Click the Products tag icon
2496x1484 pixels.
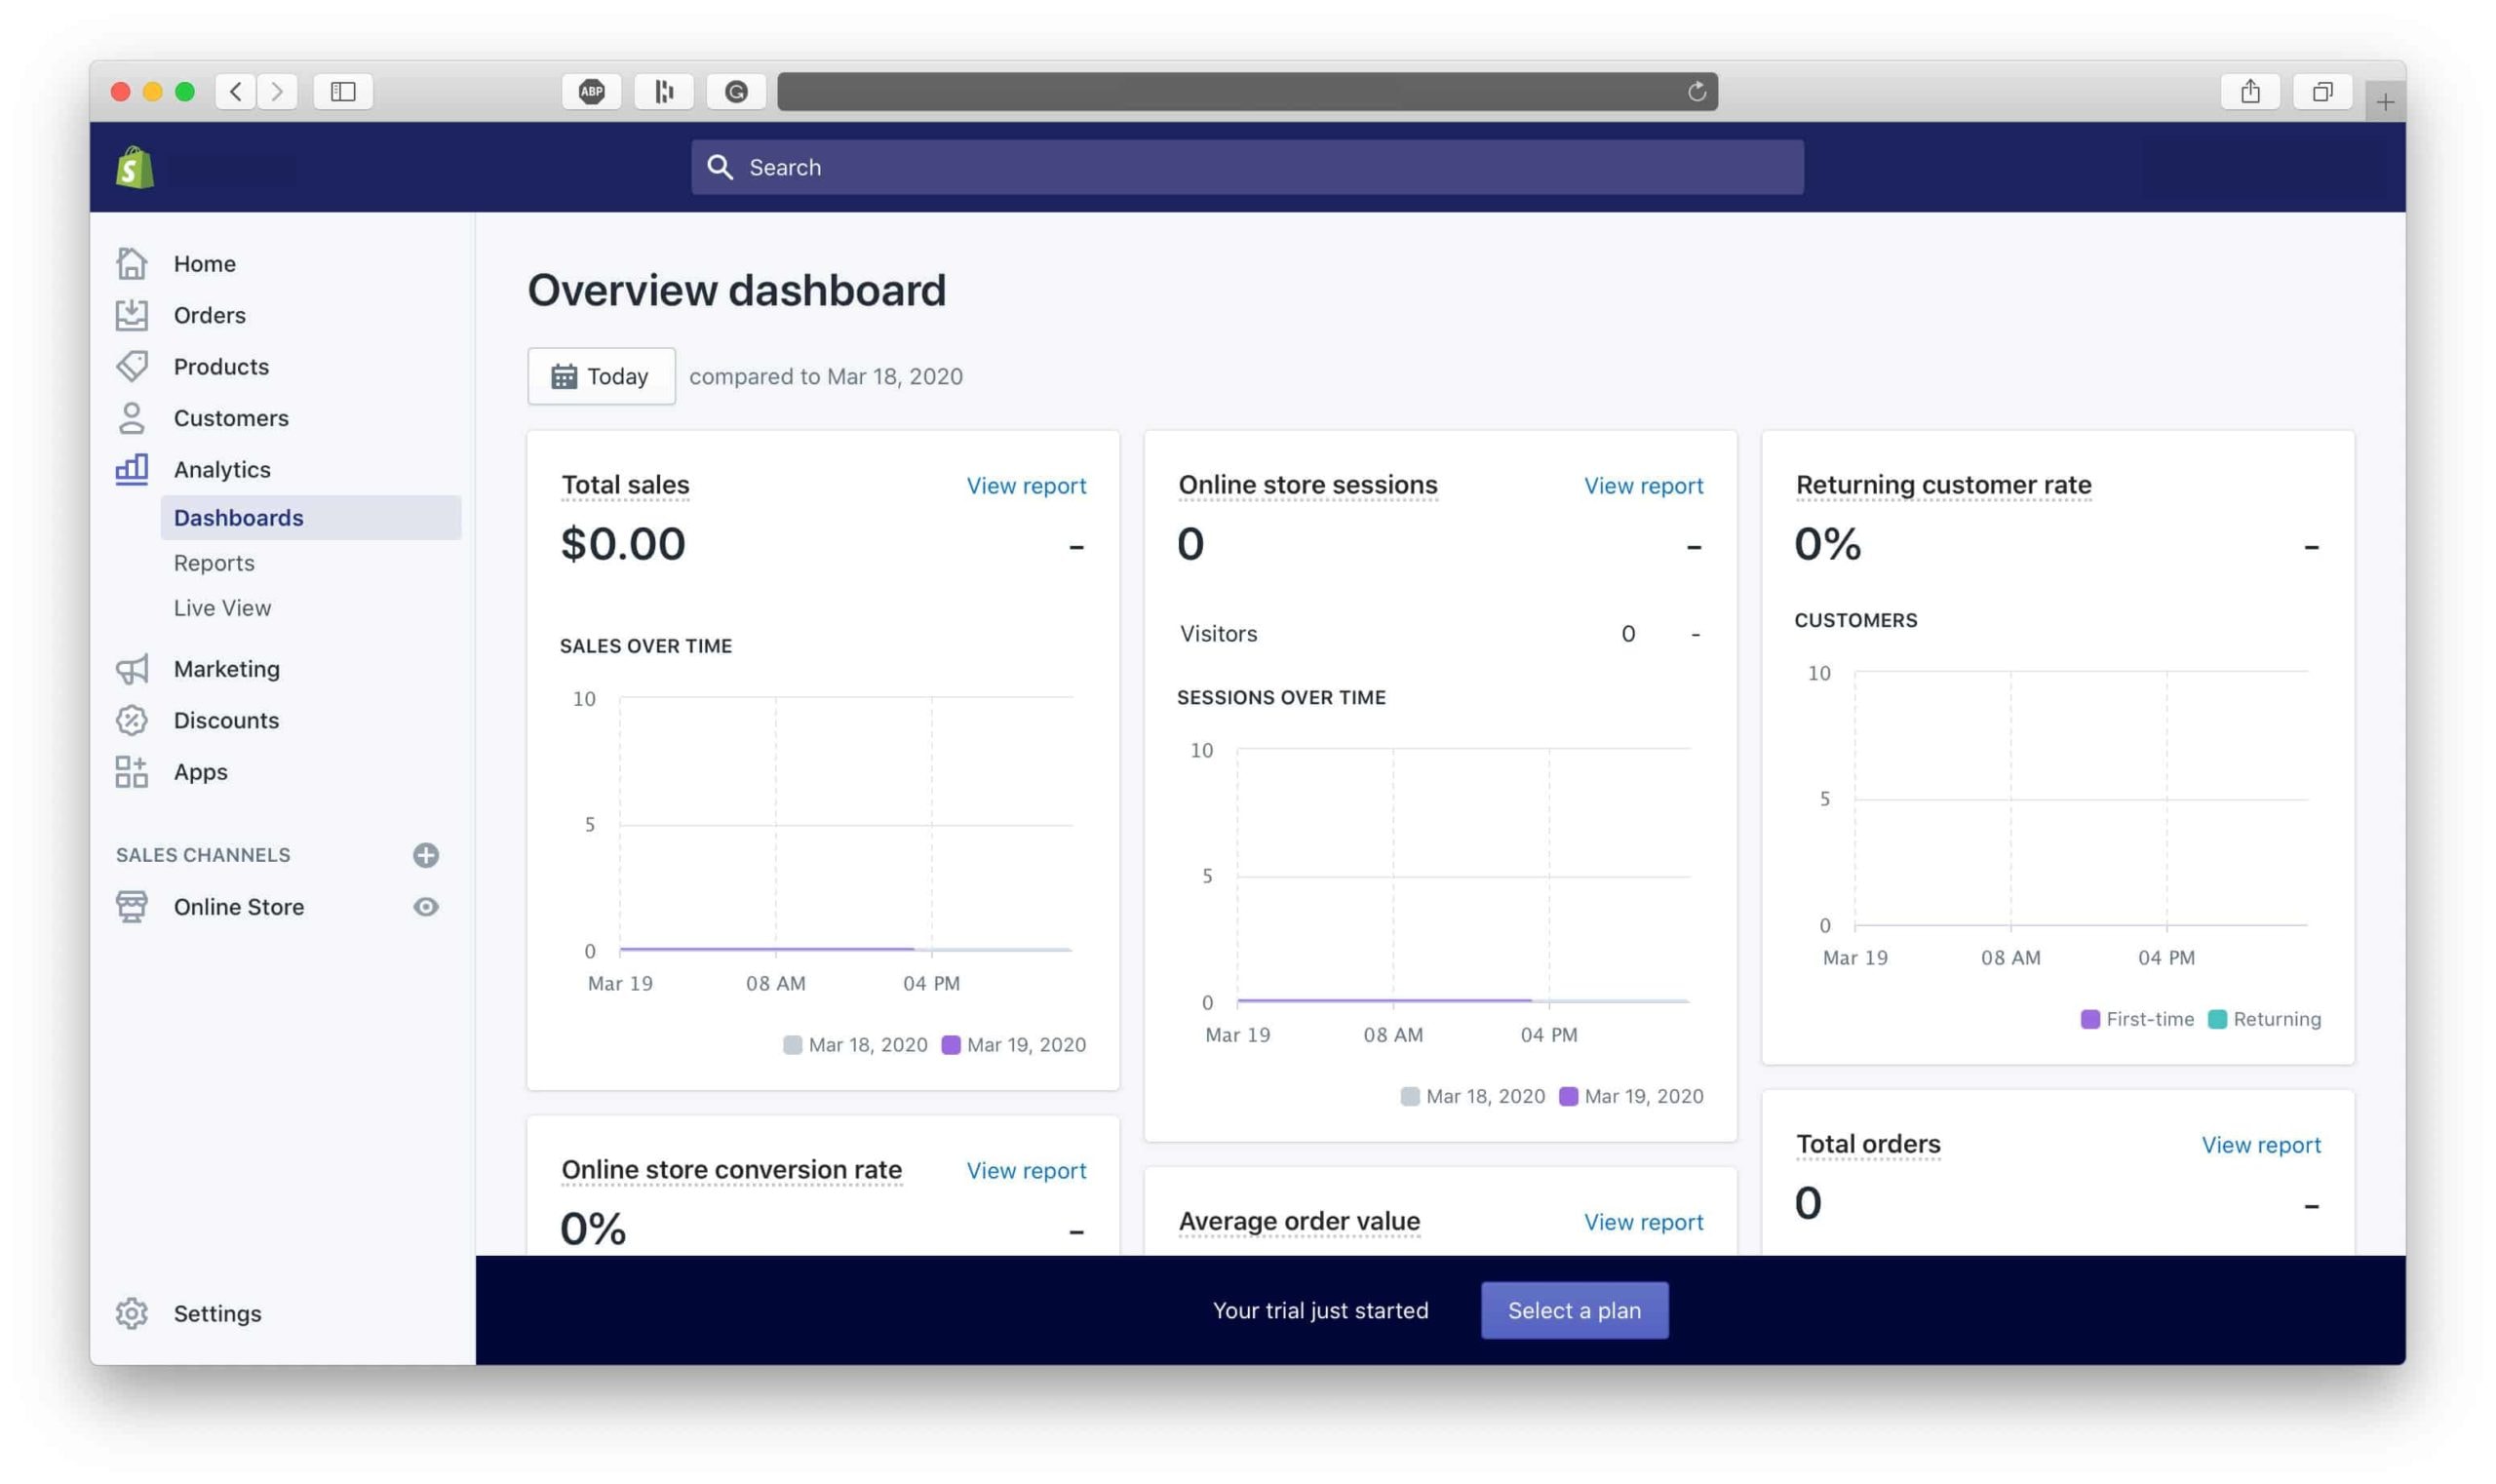[131, 366]
